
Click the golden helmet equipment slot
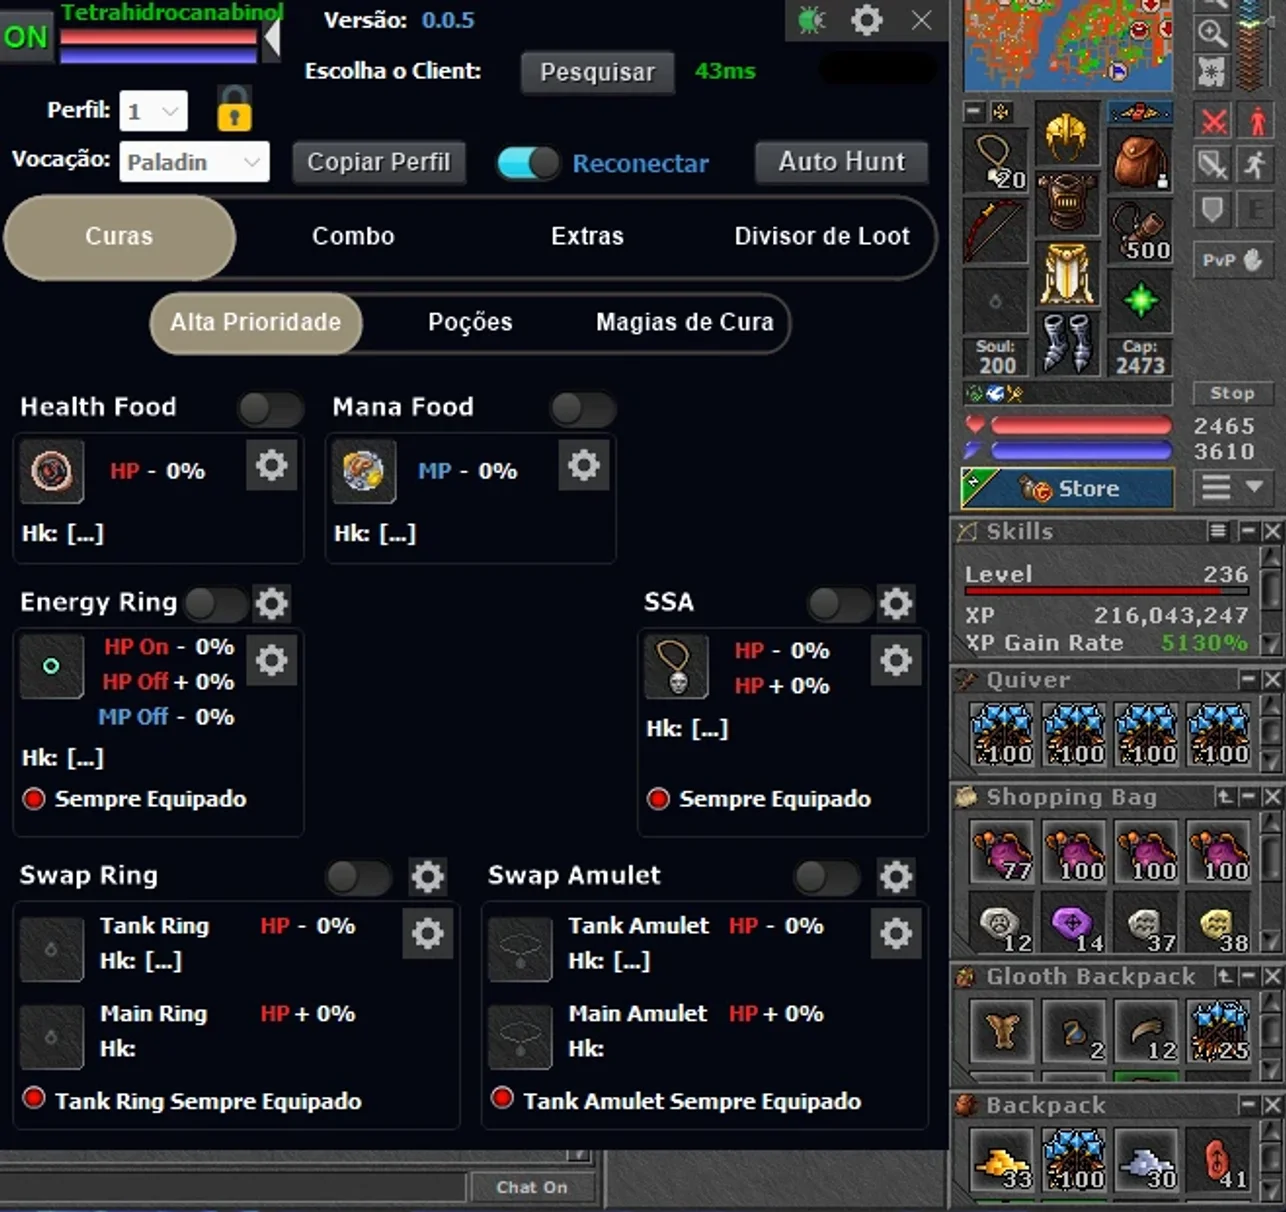click(x=1066, y=135)
